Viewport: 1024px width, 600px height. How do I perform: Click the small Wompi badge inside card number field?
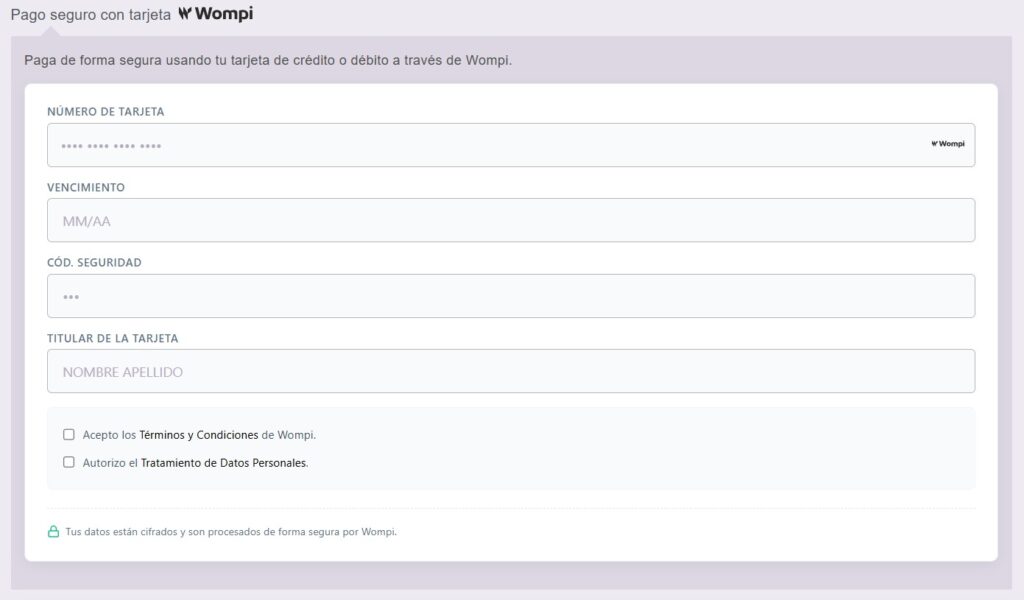point(948,144)
